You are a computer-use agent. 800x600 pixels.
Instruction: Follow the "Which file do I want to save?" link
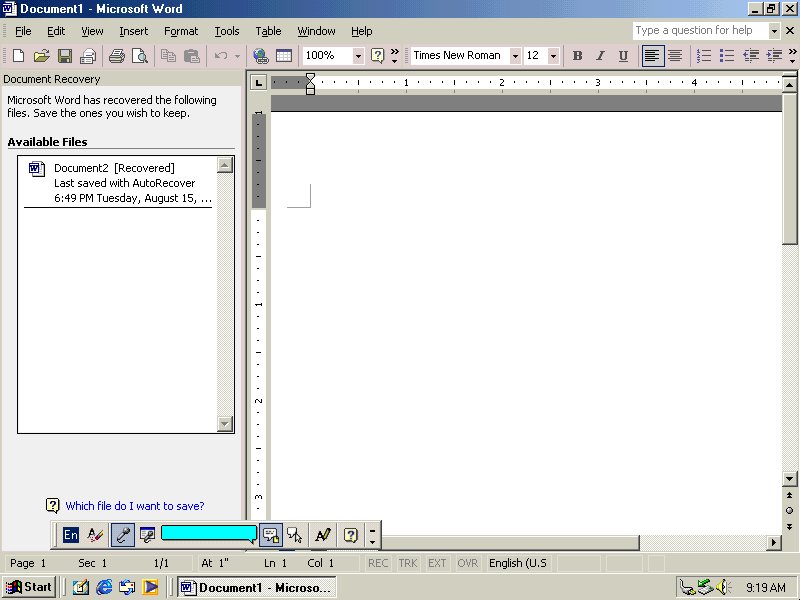135,506
